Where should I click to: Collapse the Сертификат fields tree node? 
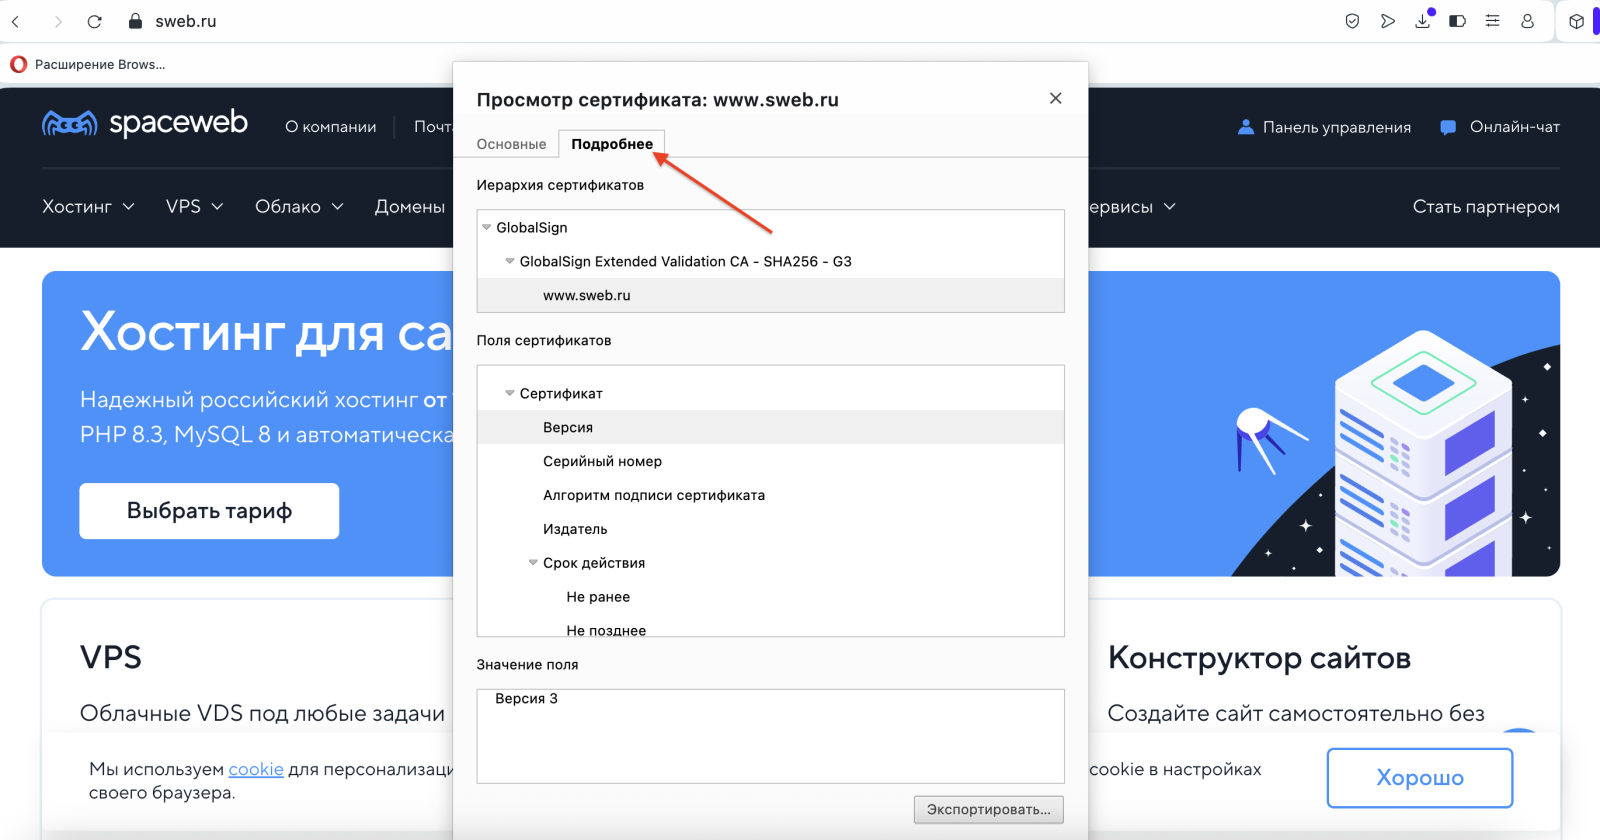510,394
